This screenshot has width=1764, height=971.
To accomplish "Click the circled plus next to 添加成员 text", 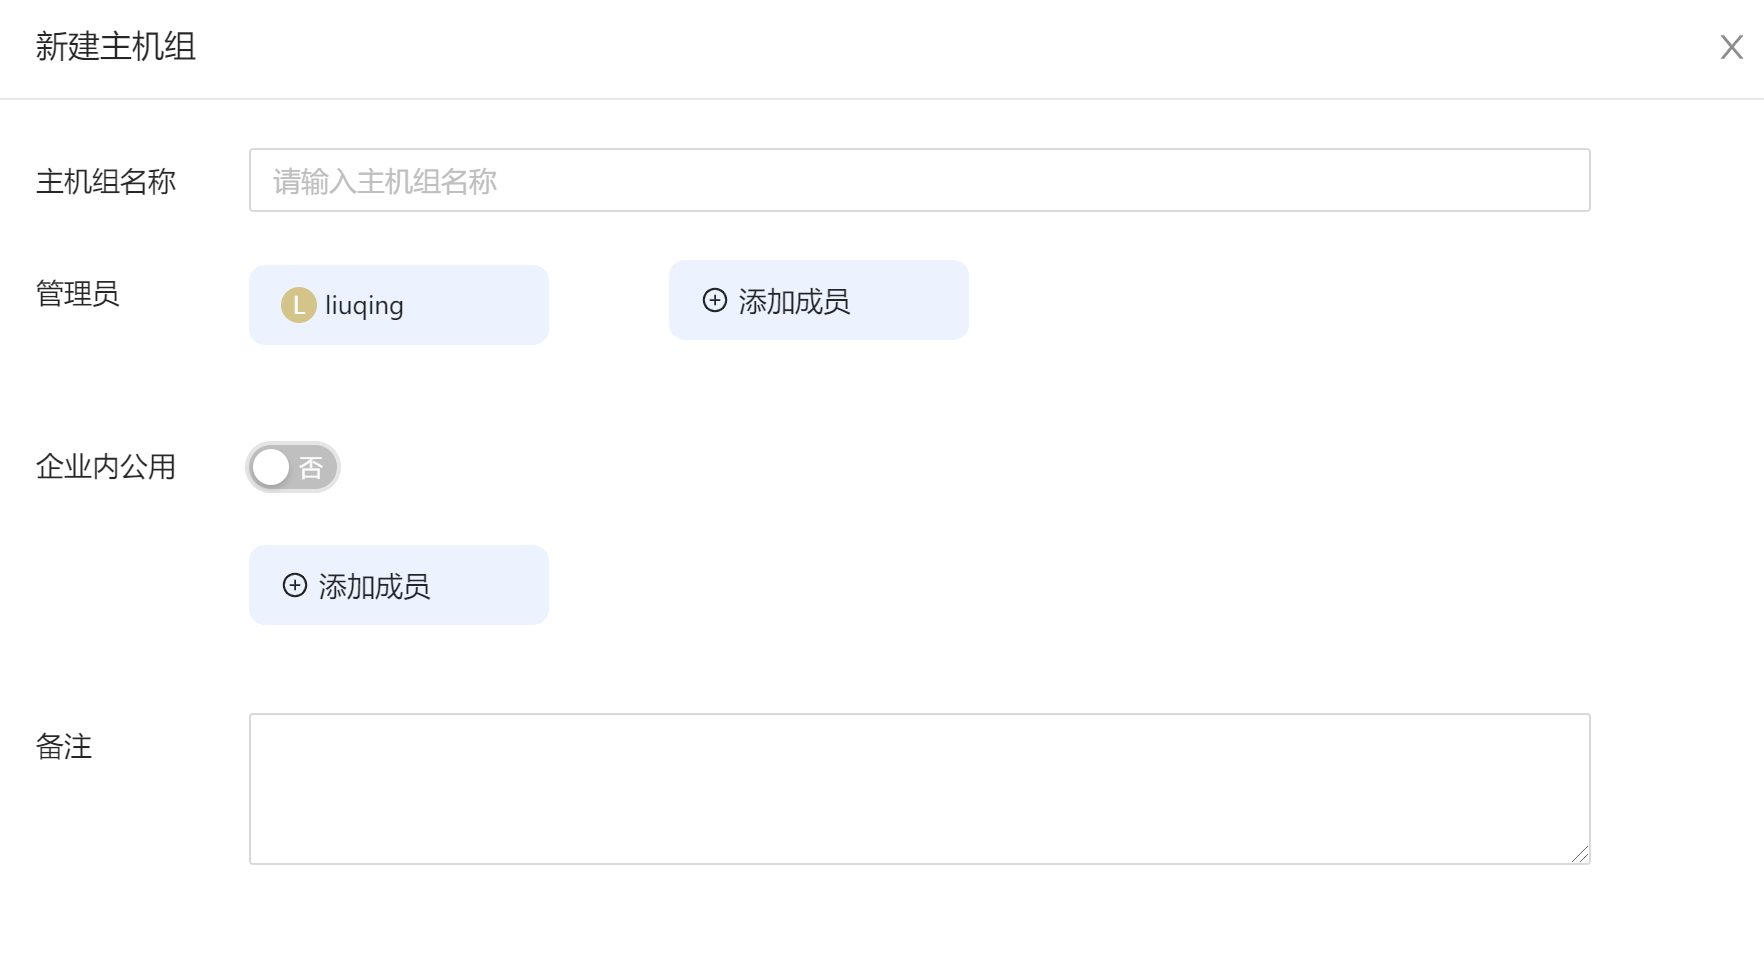I will click(x=714, y=301).
